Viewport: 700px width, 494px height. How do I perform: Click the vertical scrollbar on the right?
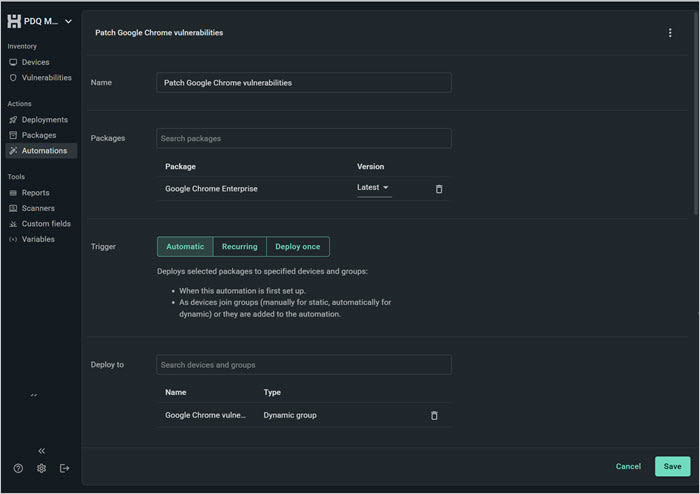point(696,112)
